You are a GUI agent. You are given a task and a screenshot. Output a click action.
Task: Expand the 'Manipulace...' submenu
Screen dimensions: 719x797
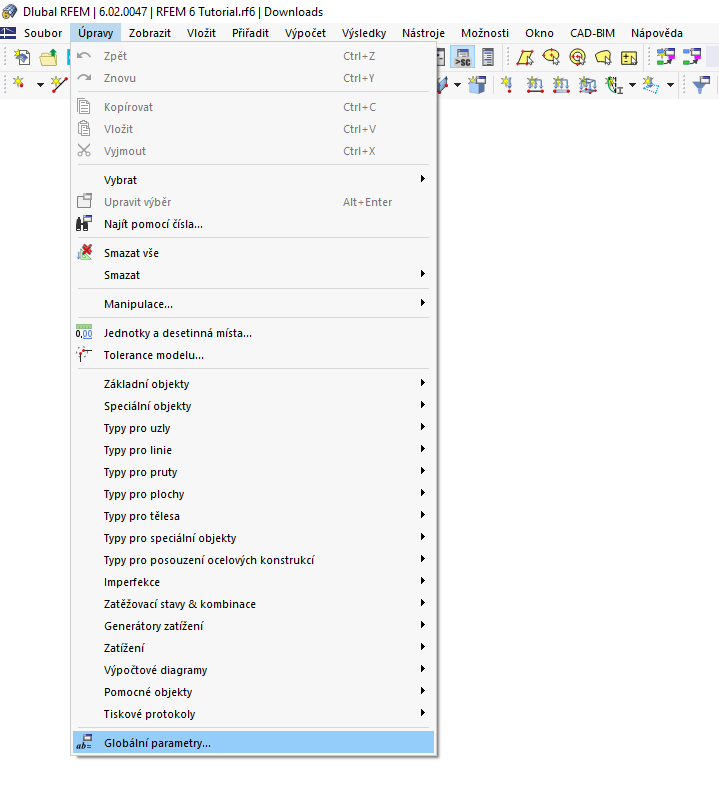[x=253, y=304]
